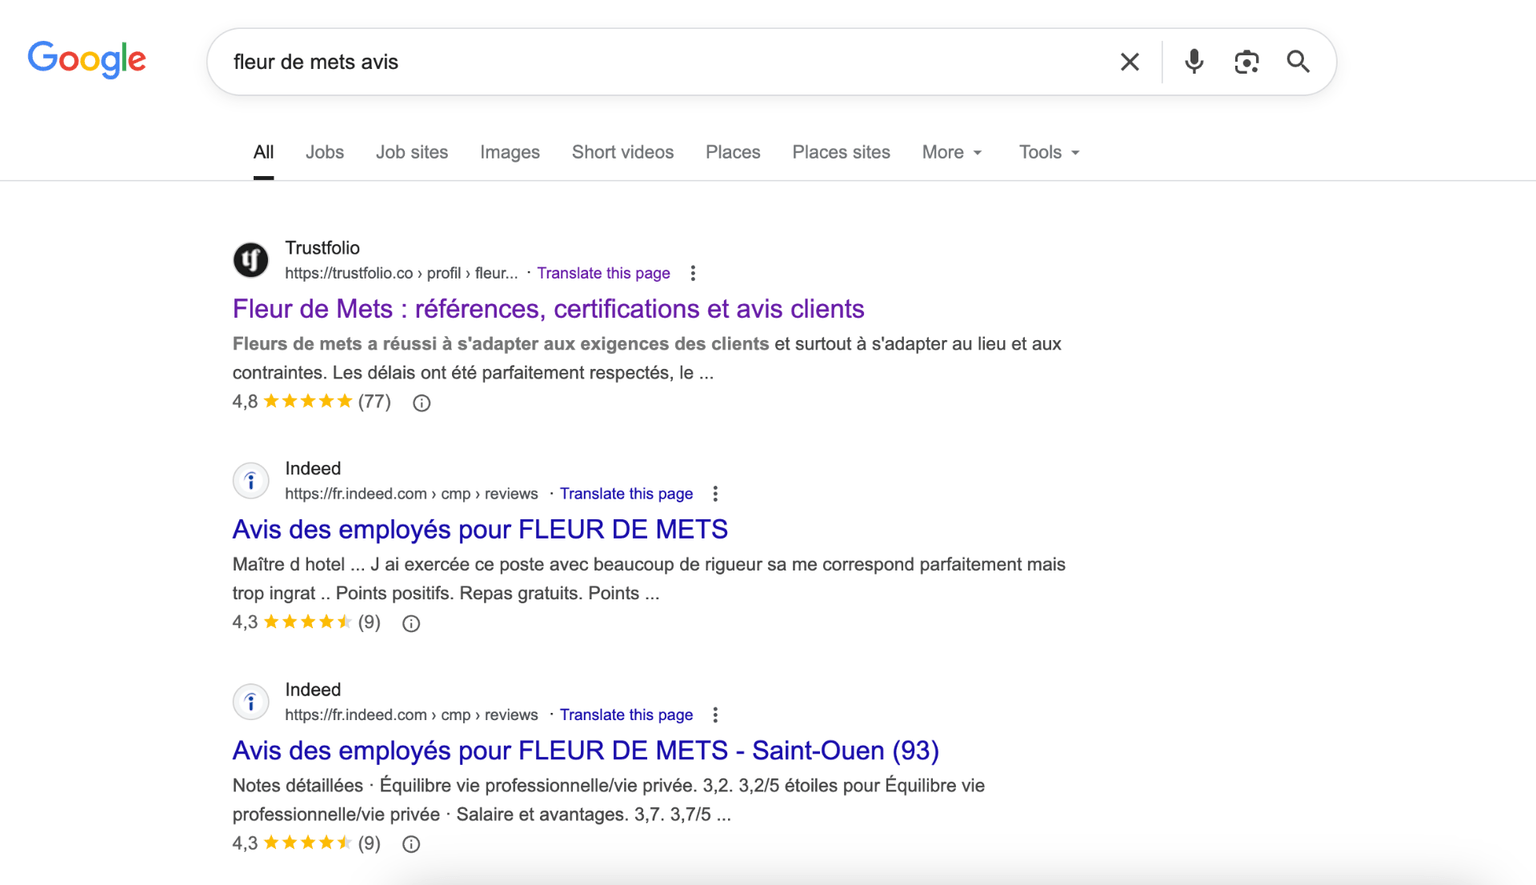The image size is (1536, 885).
Task: Open the three-dot menu for Trustfolio result
Action: pyautogui.click(x=693, y=273)
